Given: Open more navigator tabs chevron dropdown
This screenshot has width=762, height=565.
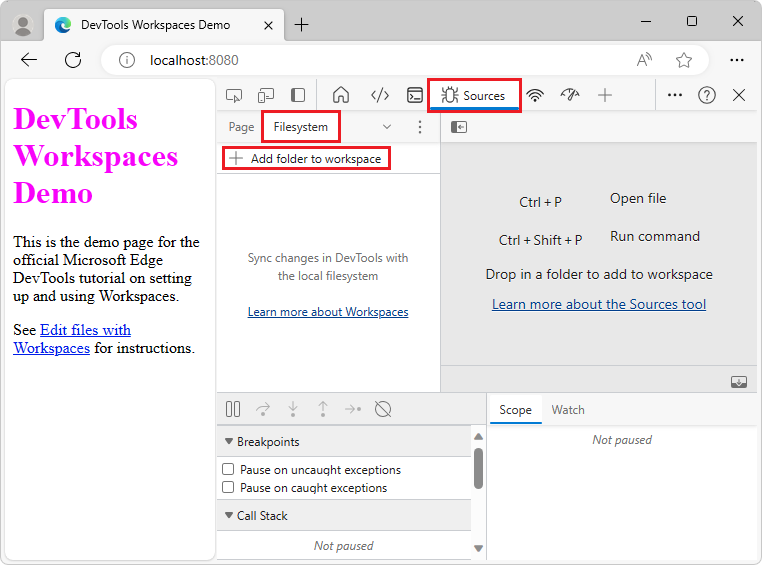Looking at the screenshot, I should pyautogui.click(x=387, y=127).
